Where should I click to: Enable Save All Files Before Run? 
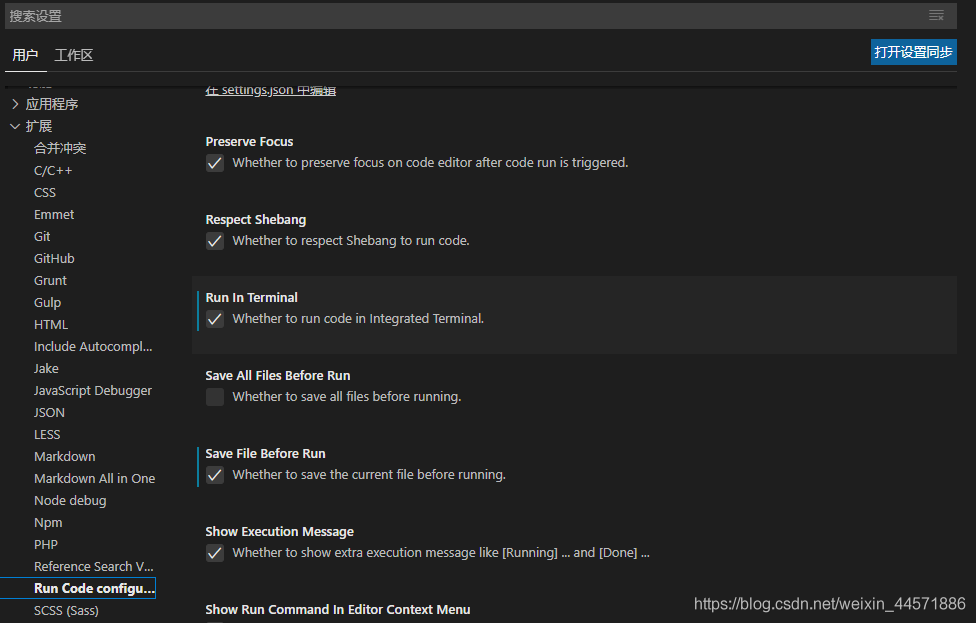[x=215, y=397]
